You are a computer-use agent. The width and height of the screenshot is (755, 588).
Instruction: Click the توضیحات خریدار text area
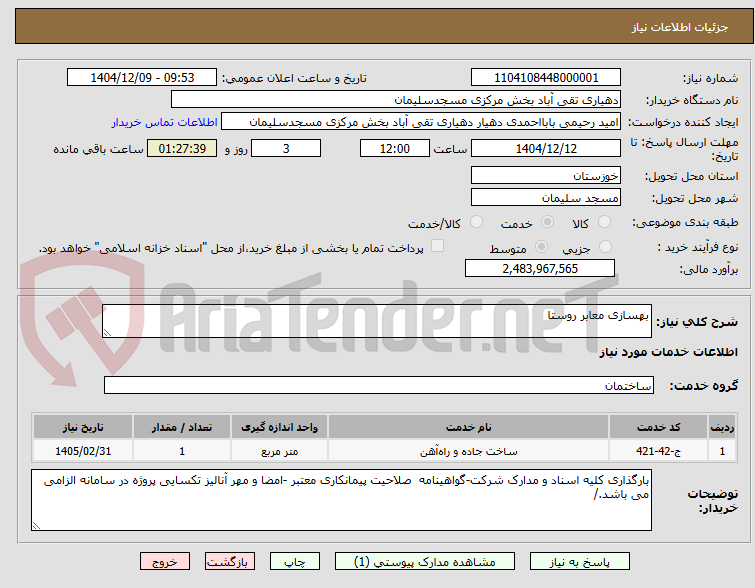[341, 500]
